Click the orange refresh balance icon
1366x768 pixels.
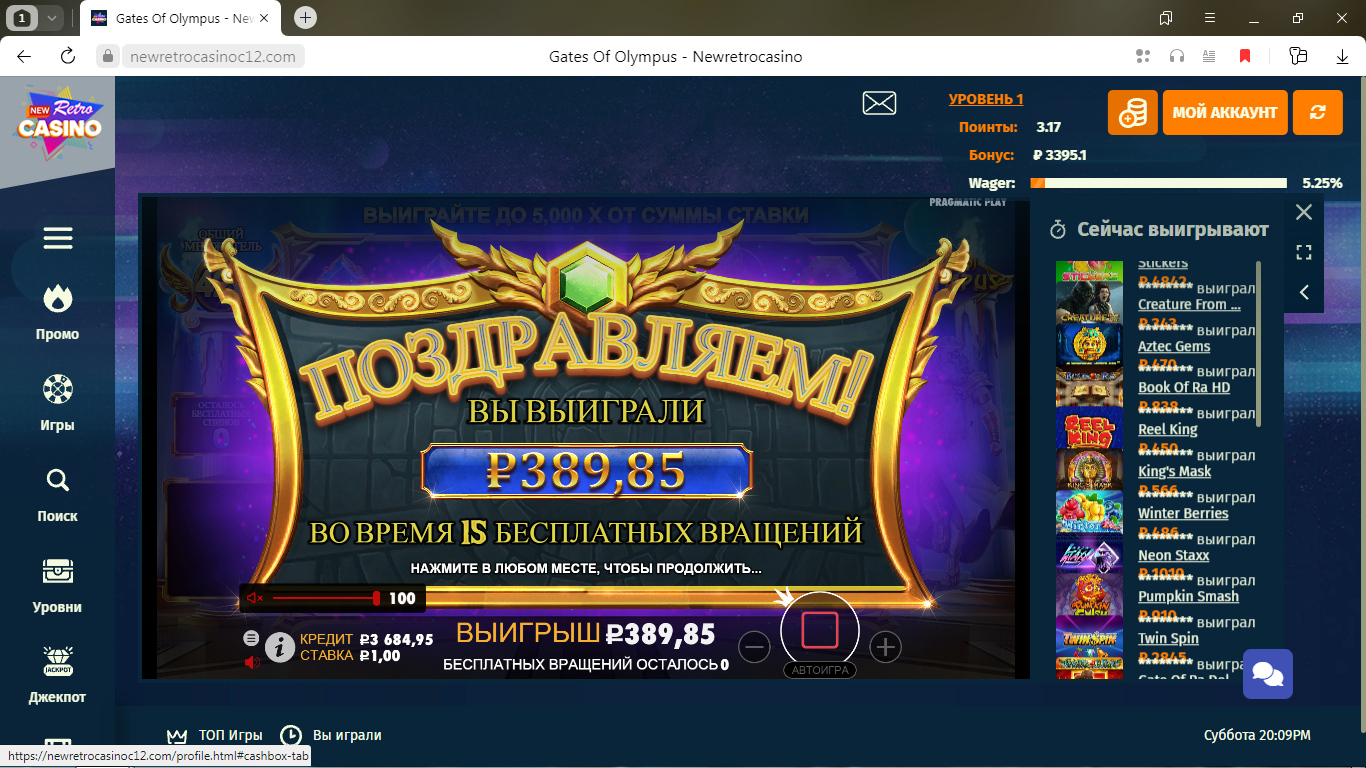pyautogui.click(x=1318, y=113)
